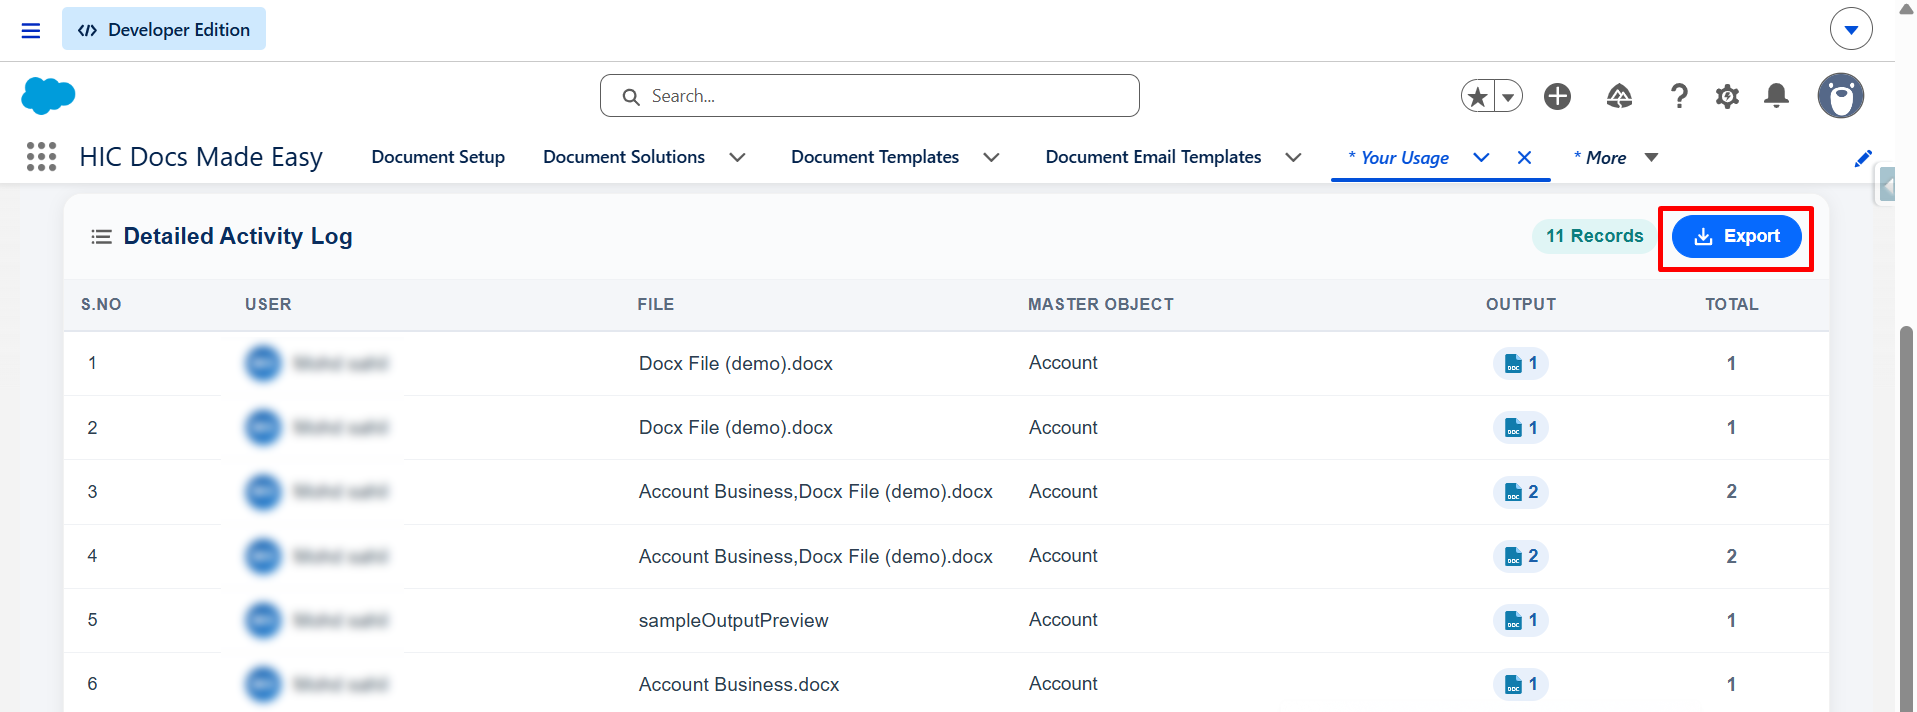Close the Your Usage tab

(1524, 157)
